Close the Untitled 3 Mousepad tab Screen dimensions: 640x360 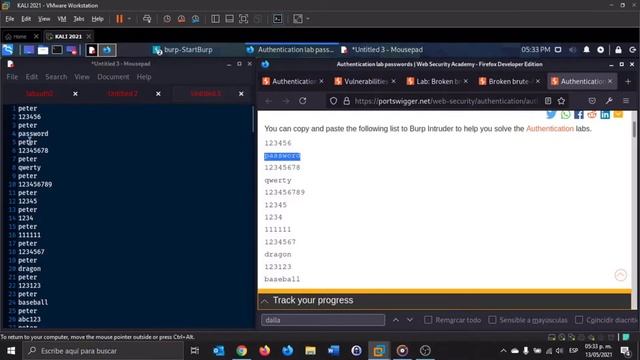point(241,94)
